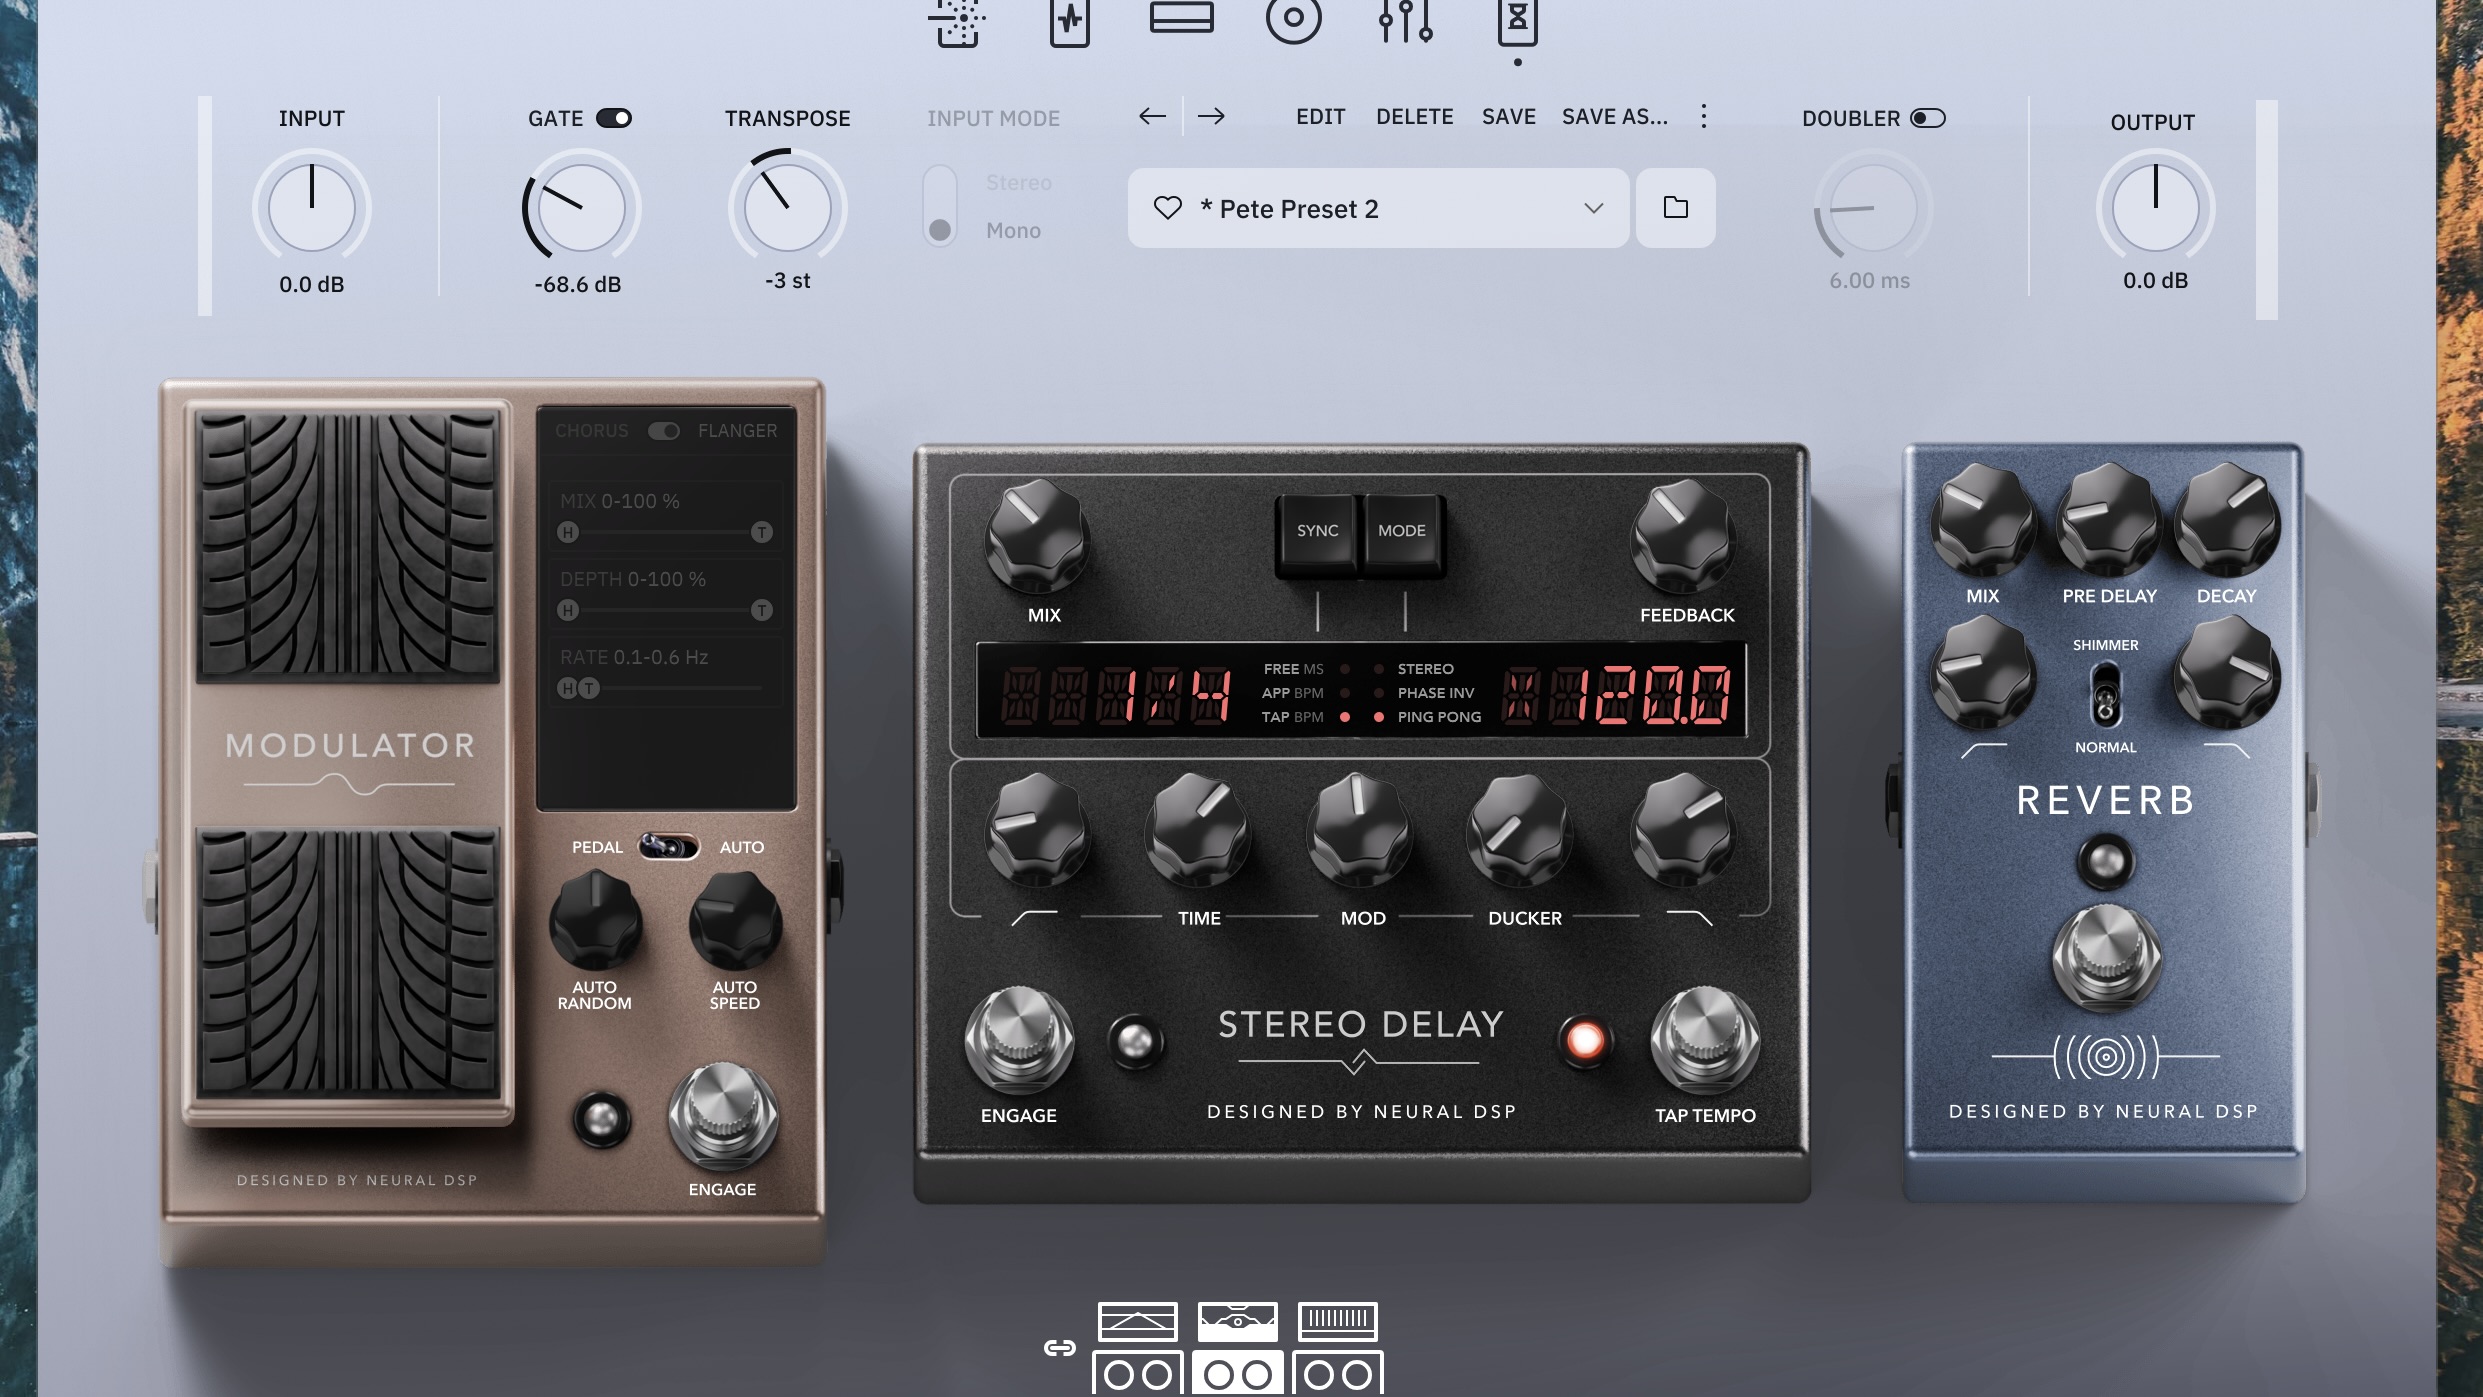Open the pre-effects pedal section icon
Image resolution: width=2483 pixels, height=1397 pixels.
point(1069,20)
